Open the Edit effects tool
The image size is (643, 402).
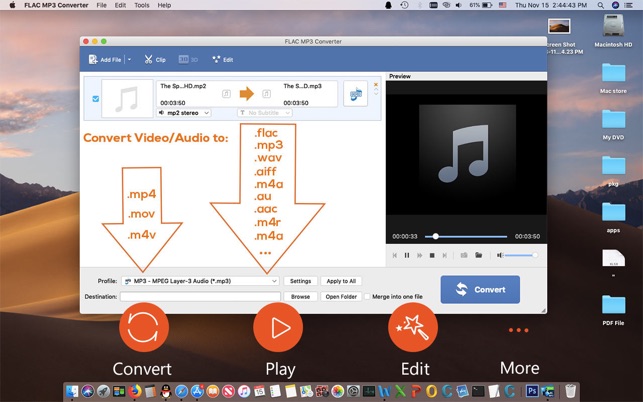pos(222,60)
